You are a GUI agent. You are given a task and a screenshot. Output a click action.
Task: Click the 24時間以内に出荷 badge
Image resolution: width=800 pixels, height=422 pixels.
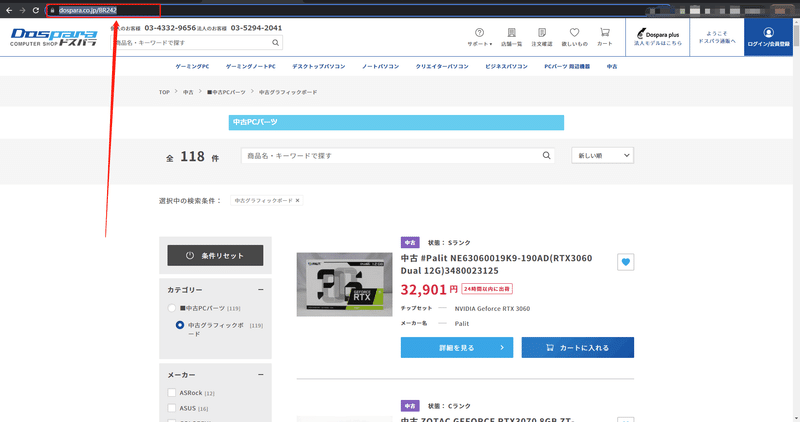[487, 289]
